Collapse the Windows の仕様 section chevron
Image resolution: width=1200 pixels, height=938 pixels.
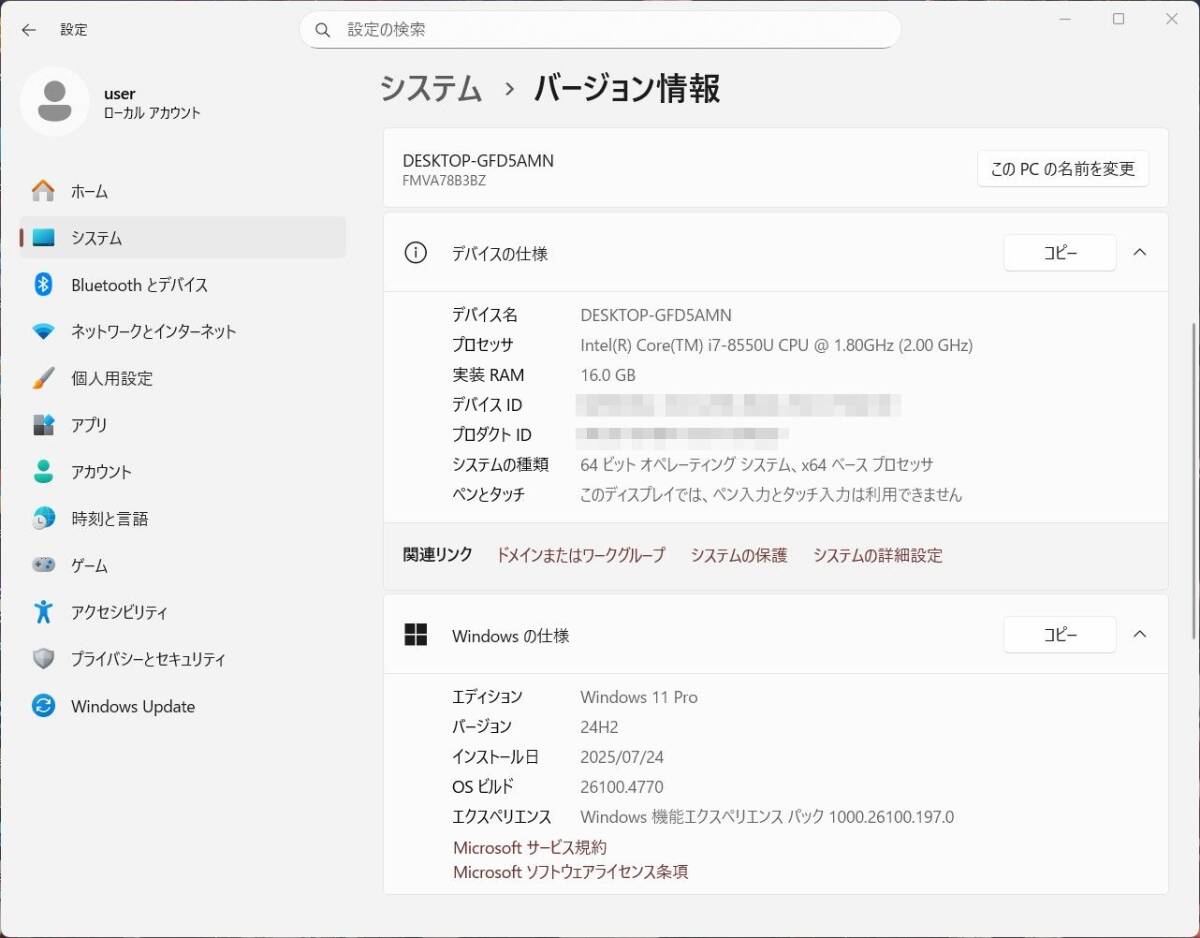click(x=1140, y=635)
